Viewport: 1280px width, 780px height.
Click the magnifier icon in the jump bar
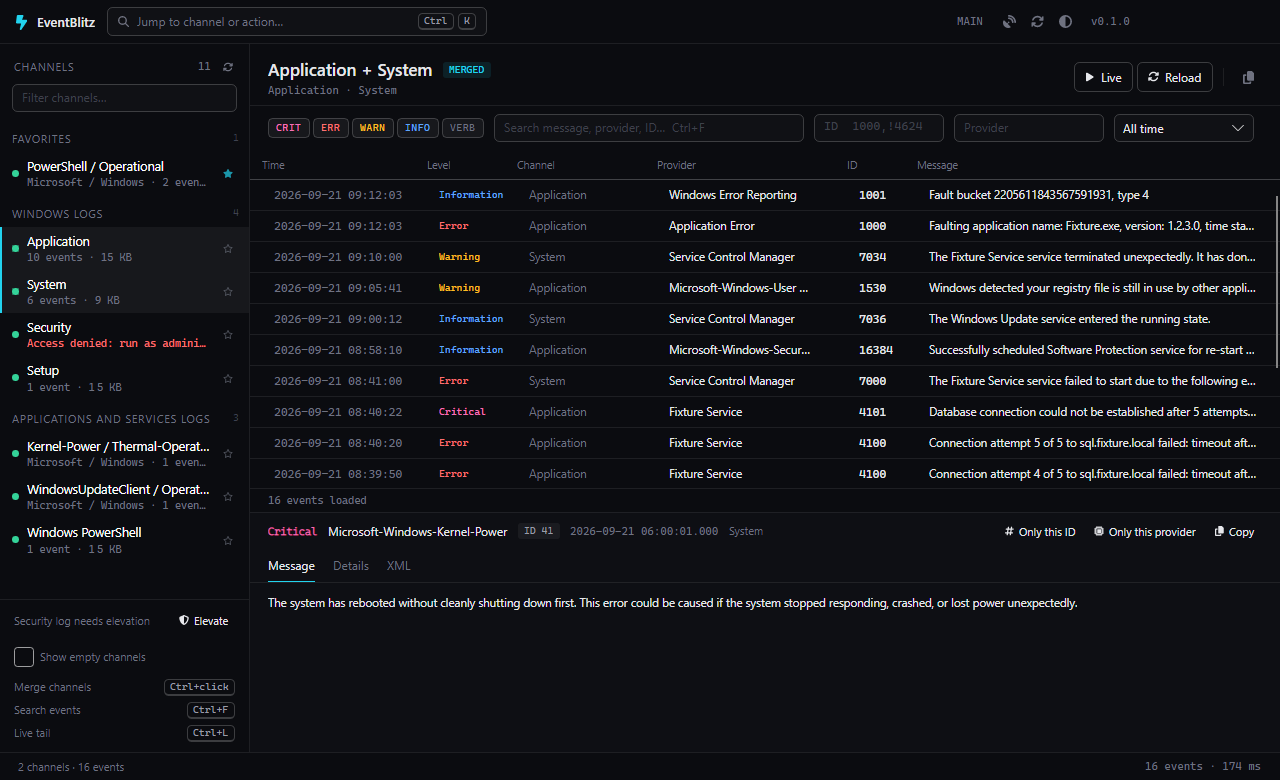coord(123,22)
